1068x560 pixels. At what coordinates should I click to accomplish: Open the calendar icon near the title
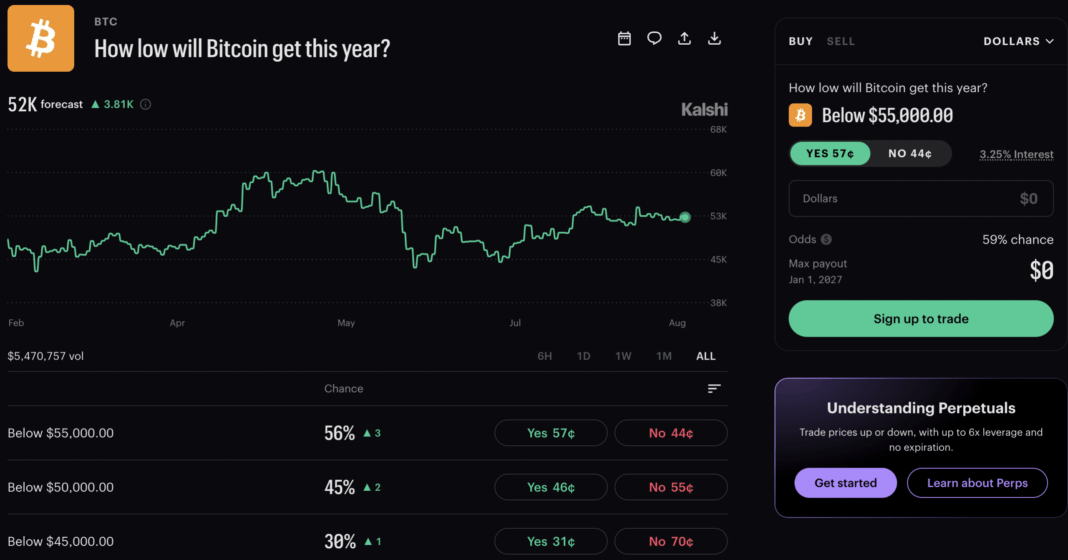624,38
